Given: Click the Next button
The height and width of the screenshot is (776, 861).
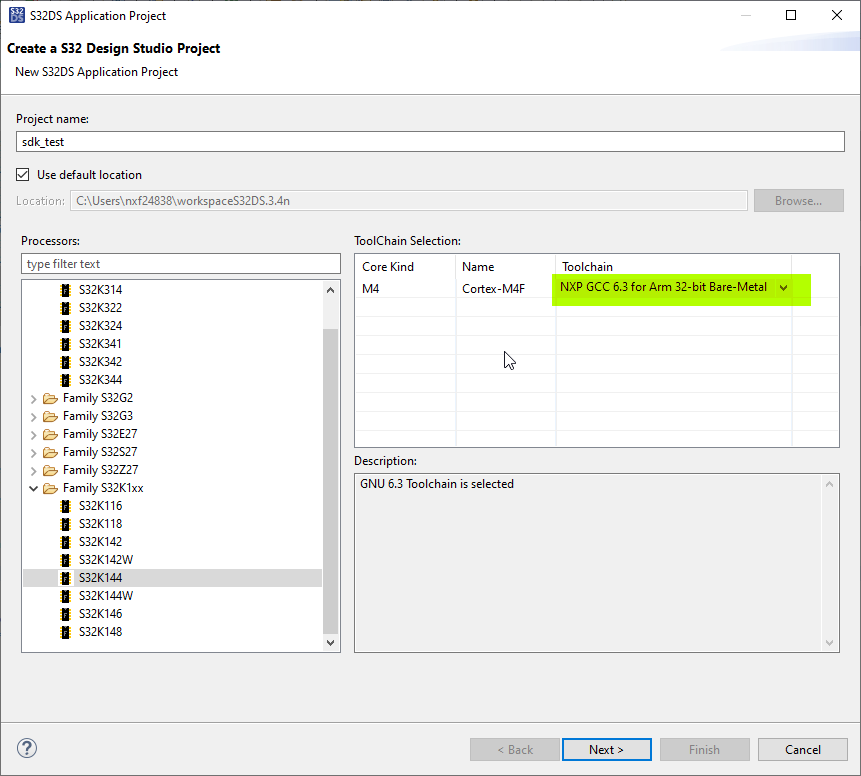Looking at the screenshot, I should click(x=606, y=749).
